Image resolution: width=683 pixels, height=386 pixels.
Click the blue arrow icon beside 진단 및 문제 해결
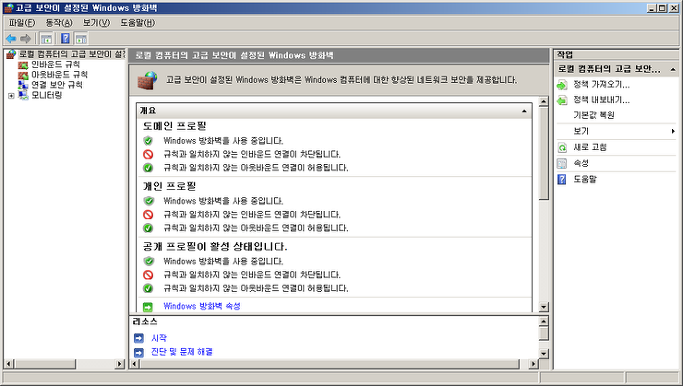coord(139,352)
